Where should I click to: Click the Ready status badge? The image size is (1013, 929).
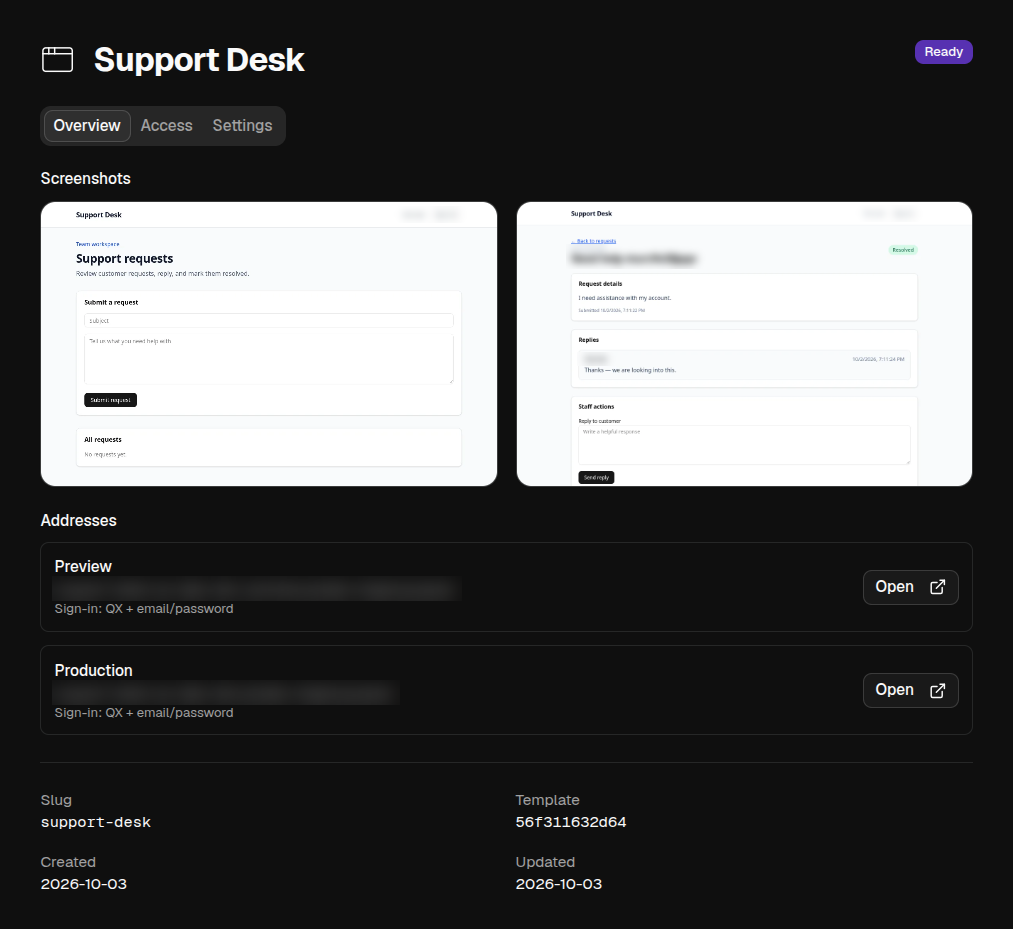pos(943,52)
